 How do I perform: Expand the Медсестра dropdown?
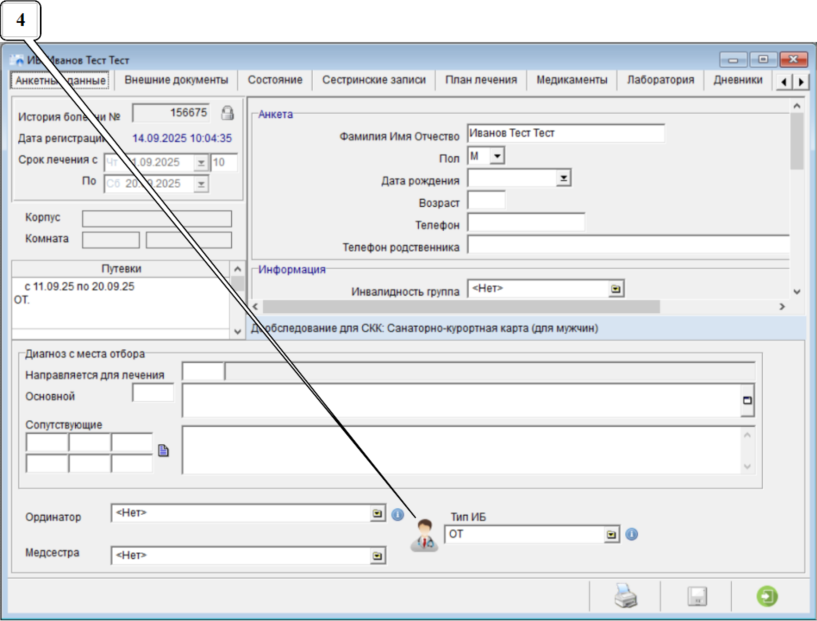tap(377, 554)
